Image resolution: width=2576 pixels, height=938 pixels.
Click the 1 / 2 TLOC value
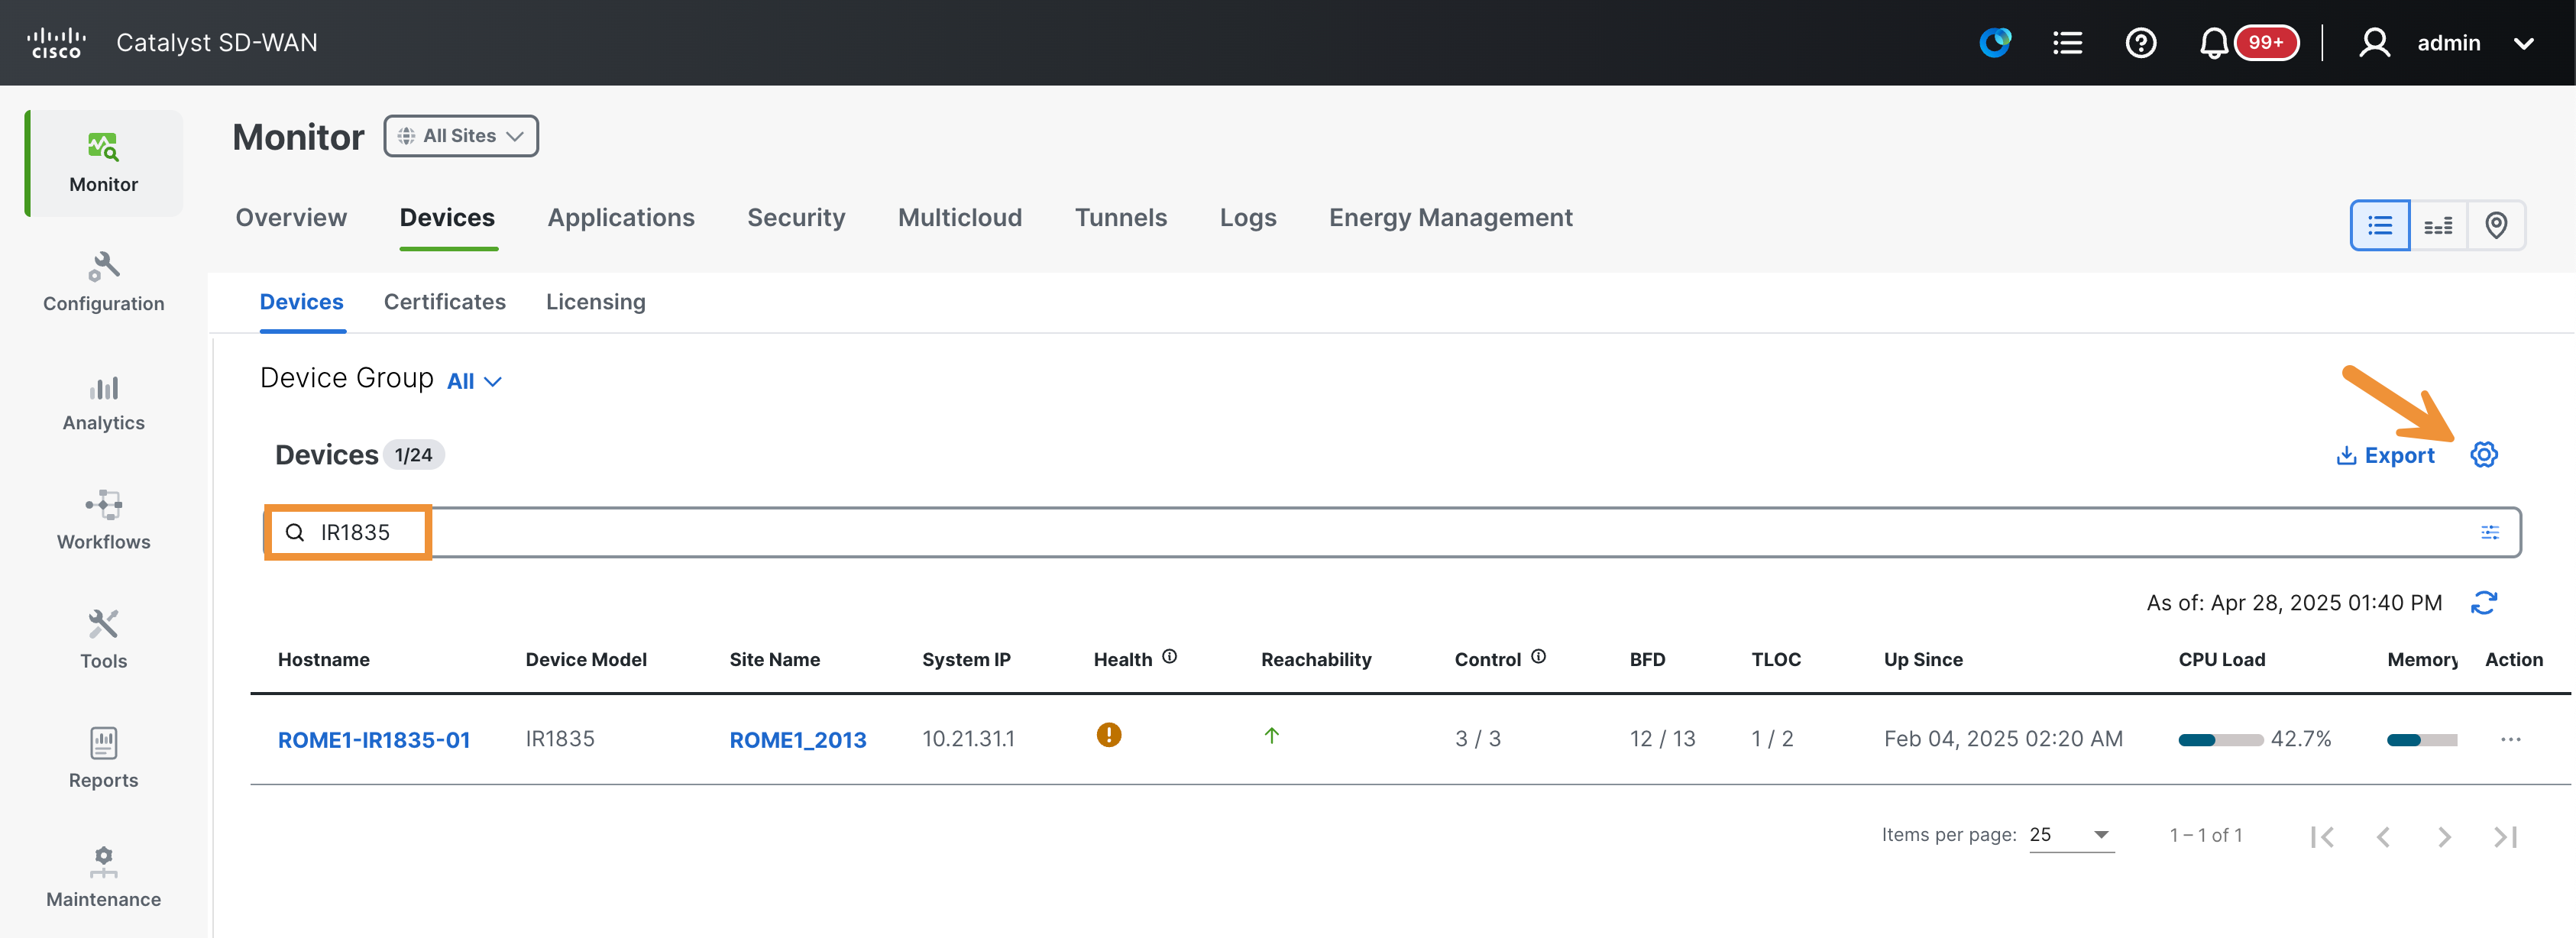coord(1772,739)
